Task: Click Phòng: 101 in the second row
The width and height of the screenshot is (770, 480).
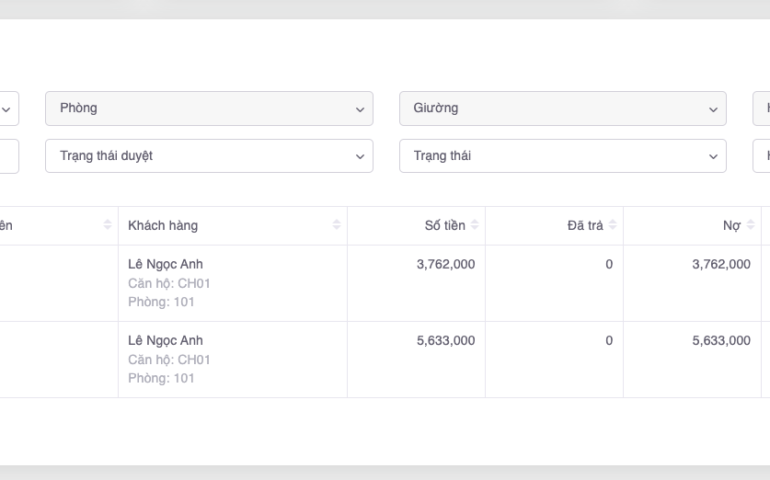Action: point(161,378)
